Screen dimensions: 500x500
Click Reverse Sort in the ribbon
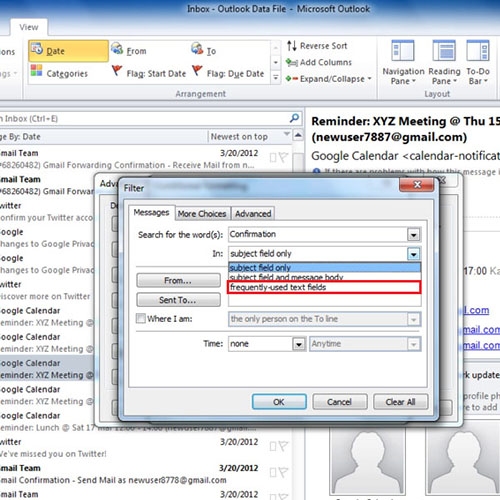coord(317,46)
